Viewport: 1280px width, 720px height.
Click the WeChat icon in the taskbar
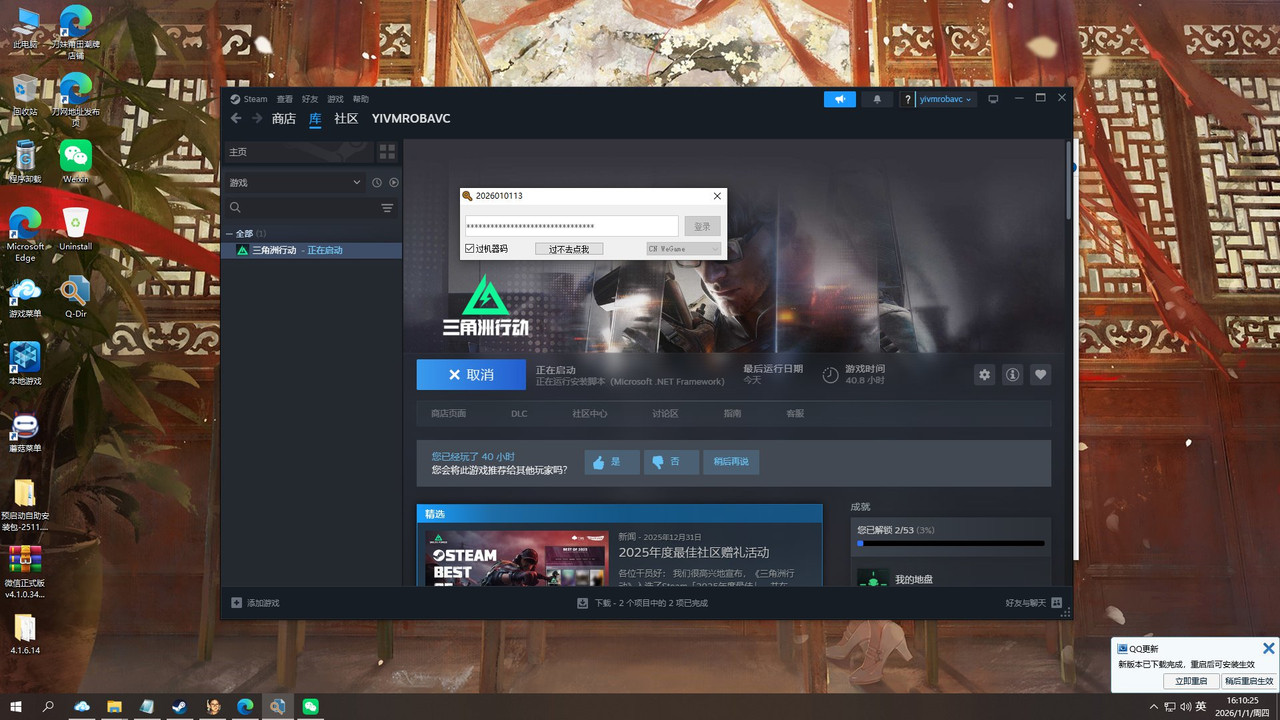(311, 706)
